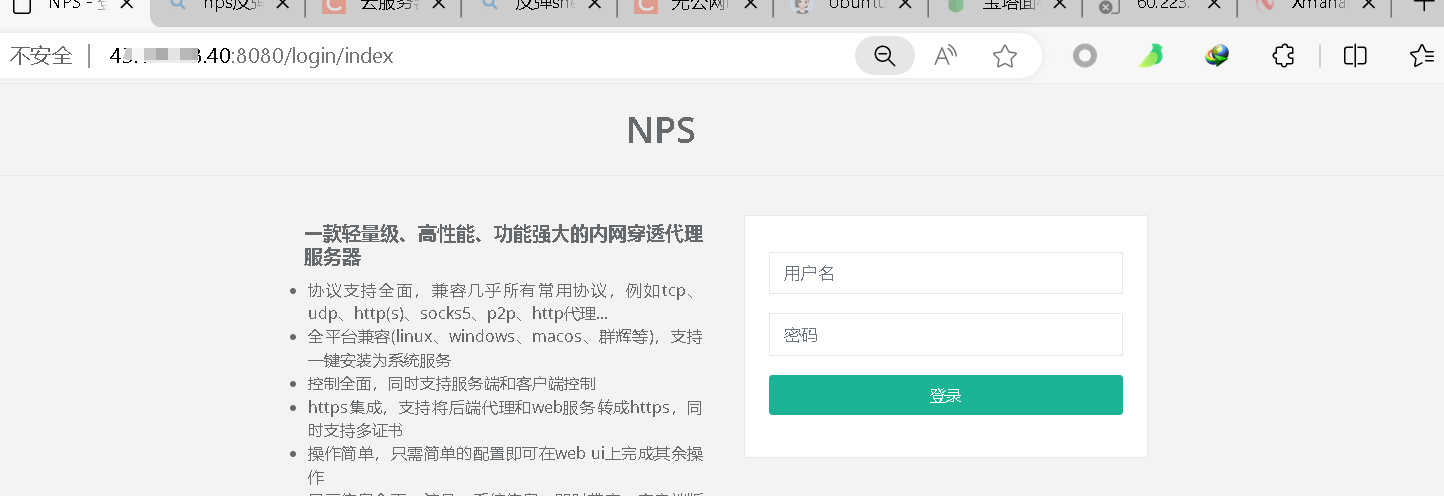The image size is (1444, 496).
Task: Open the page zoom magnifier icon
Action: (885, 56)
